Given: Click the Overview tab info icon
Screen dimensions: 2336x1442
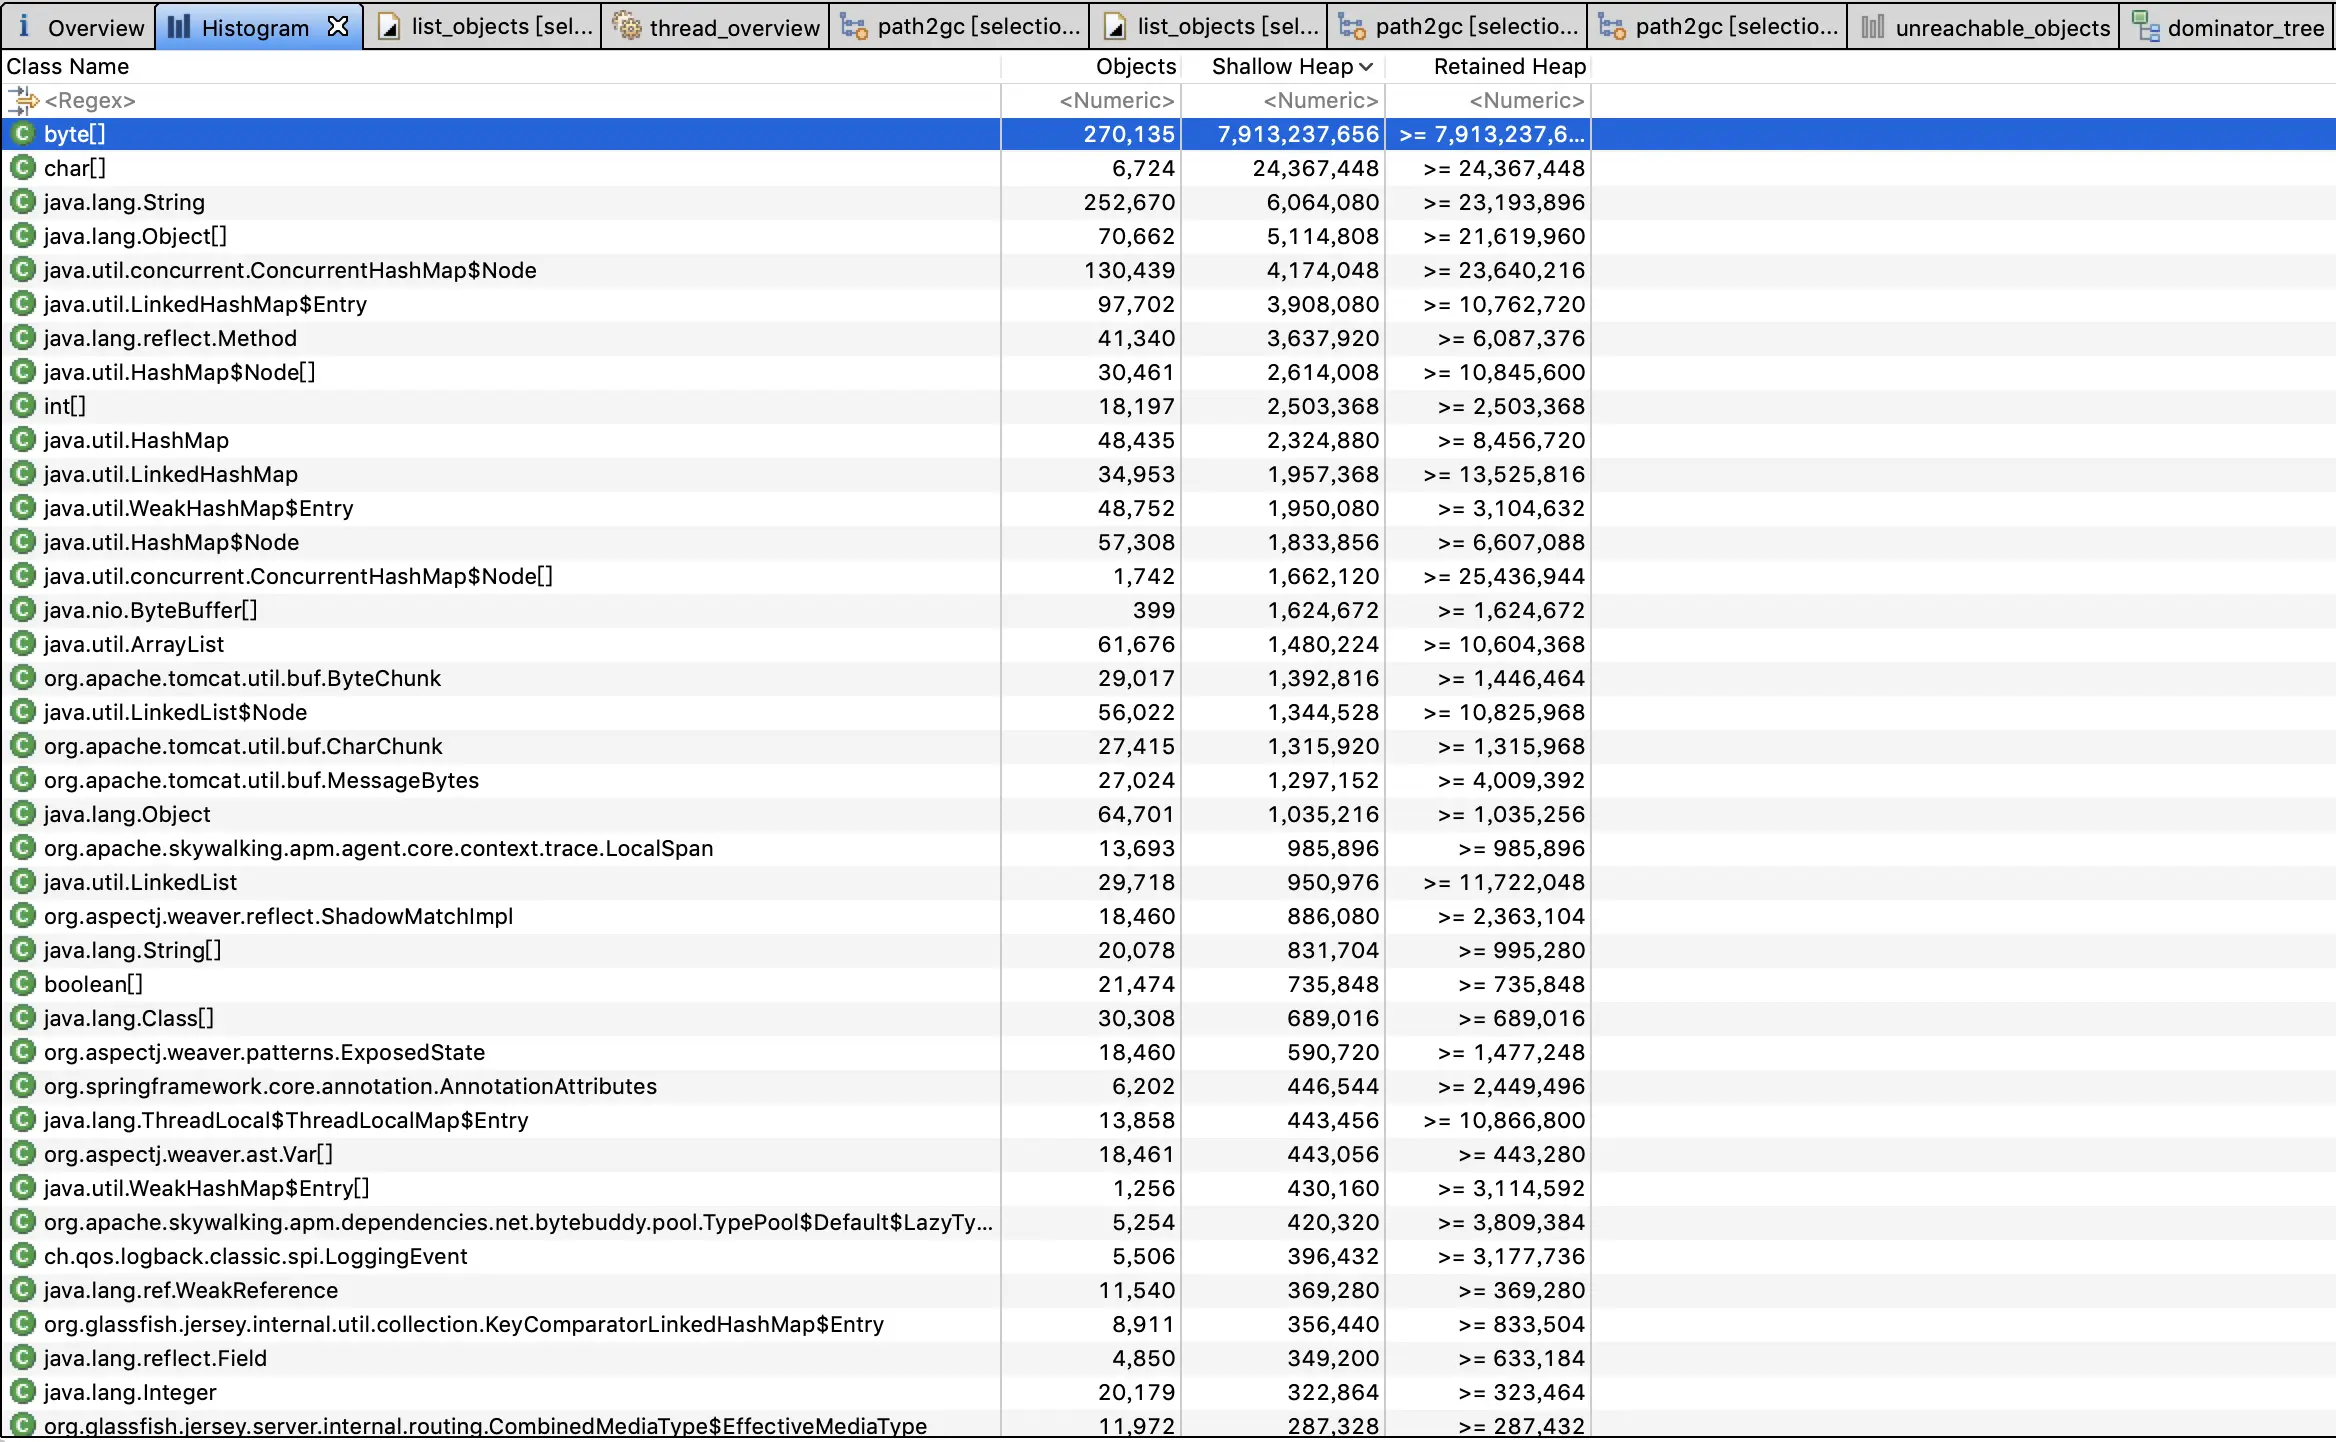Looking at the screenshot, I should click(24, 27).
